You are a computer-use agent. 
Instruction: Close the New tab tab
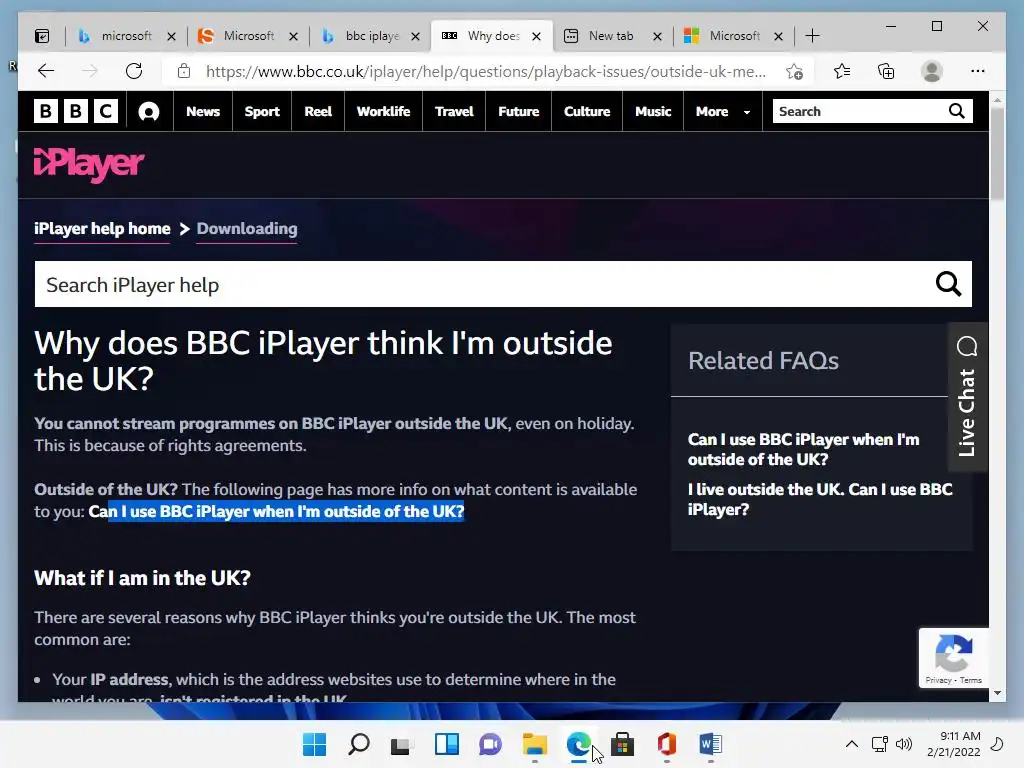[x=658, y=37]
